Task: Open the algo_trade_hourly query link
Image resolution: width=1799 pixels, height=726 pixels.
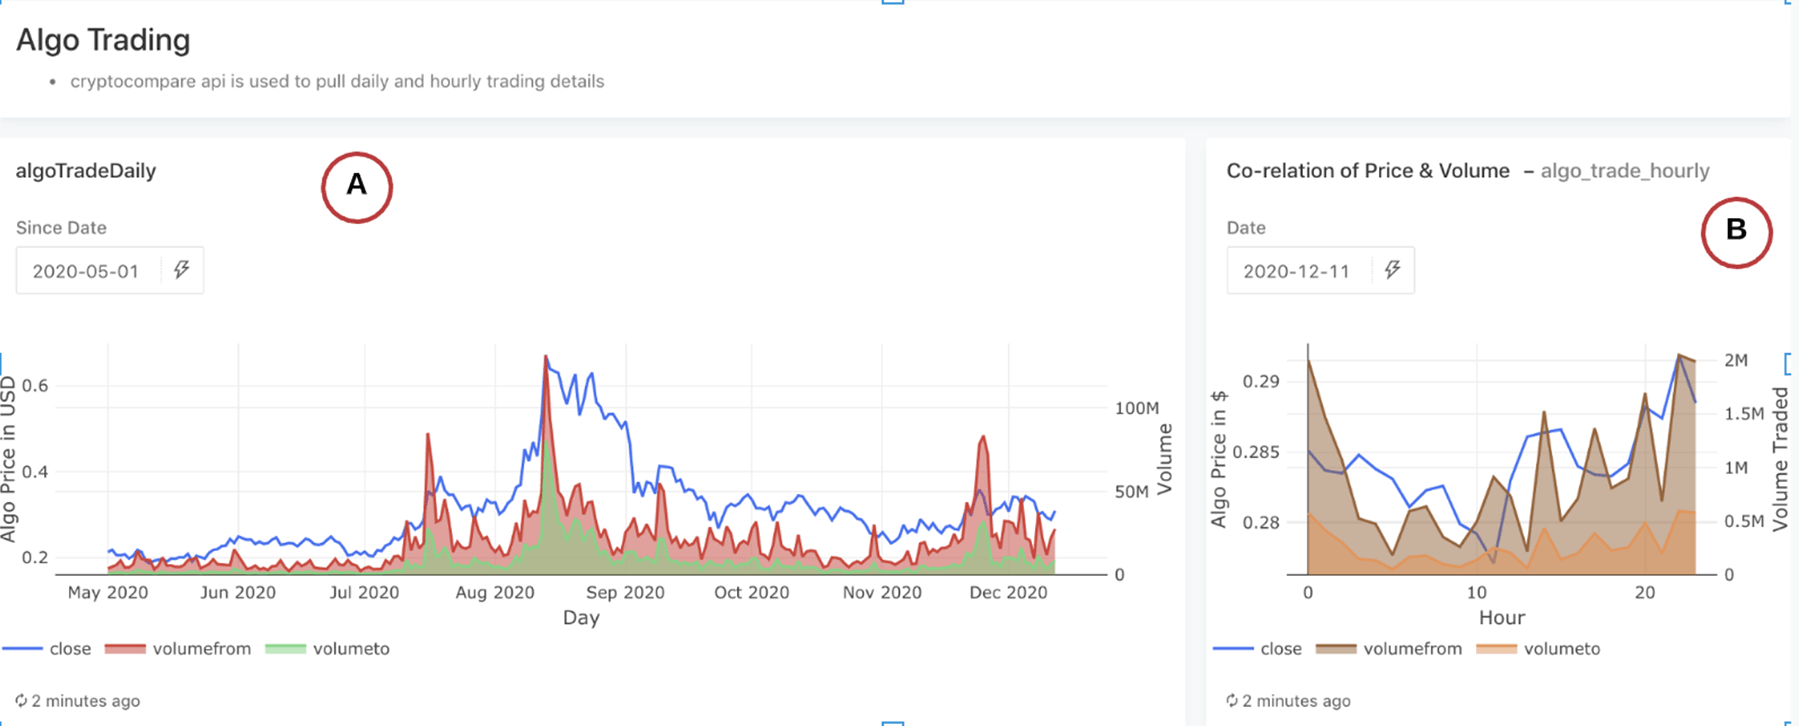Action: 1625,171
